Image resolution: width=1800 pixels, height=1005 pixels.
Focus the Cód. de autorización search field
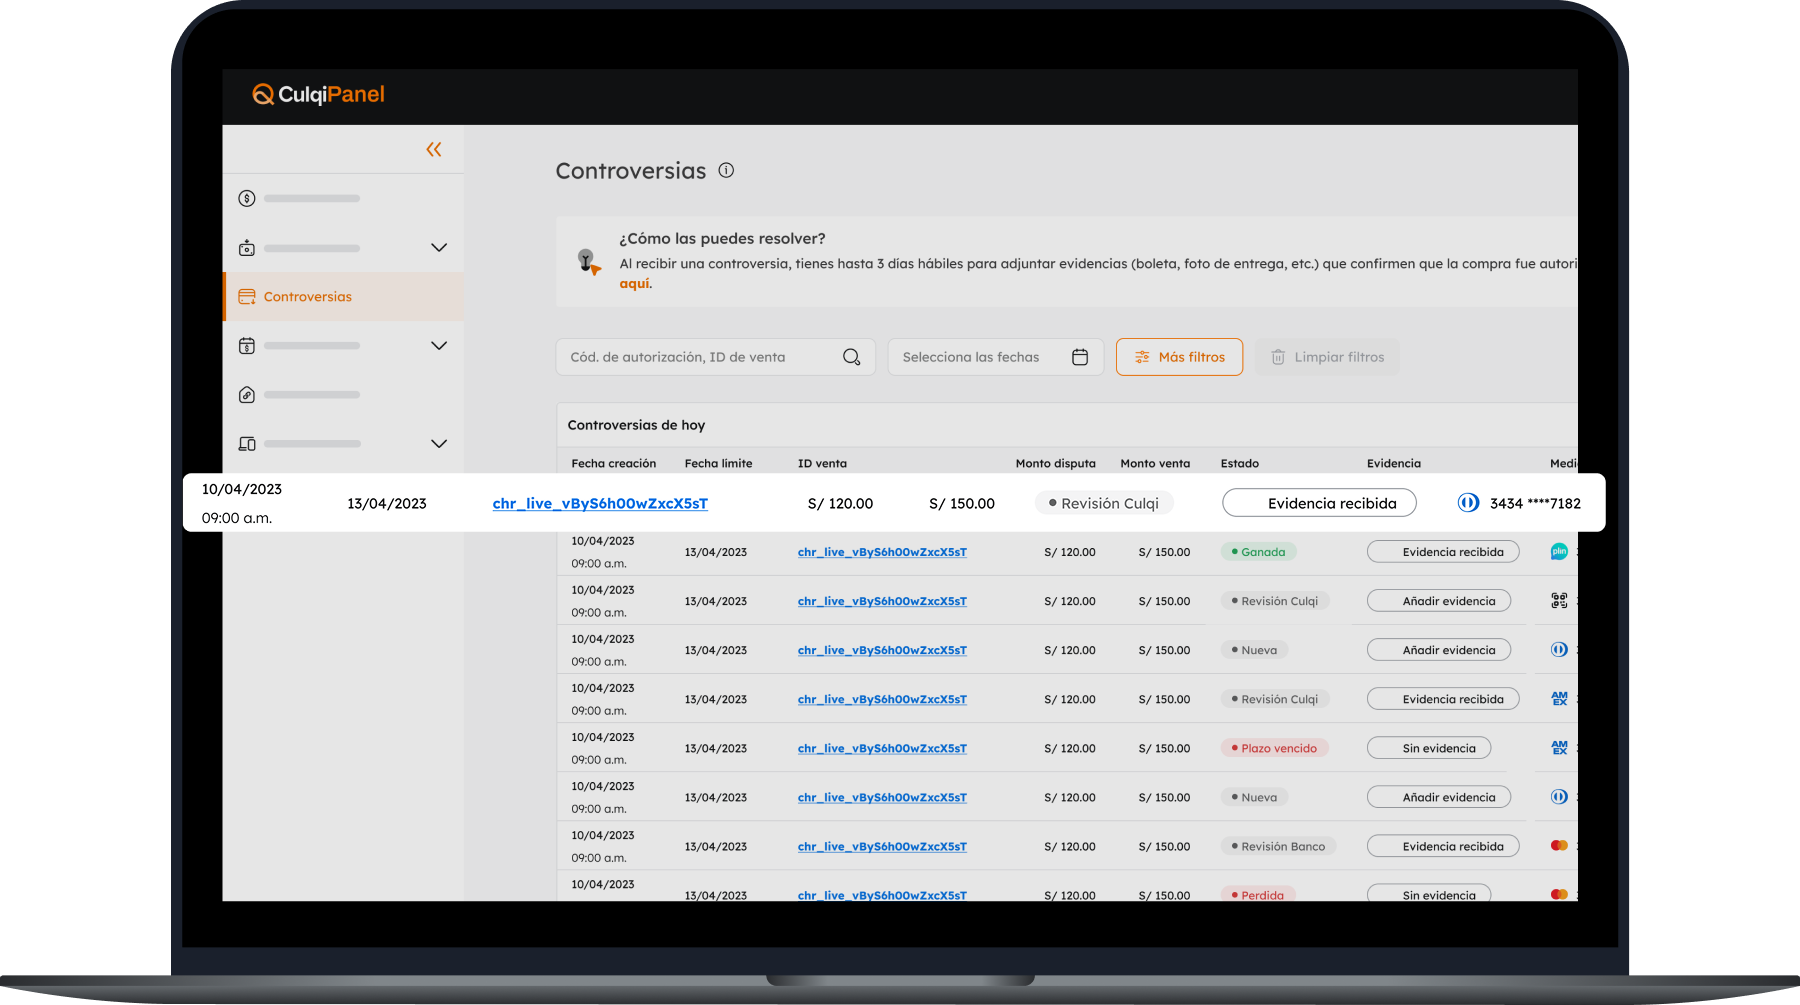pyautogui.click(x=700, y=357)
